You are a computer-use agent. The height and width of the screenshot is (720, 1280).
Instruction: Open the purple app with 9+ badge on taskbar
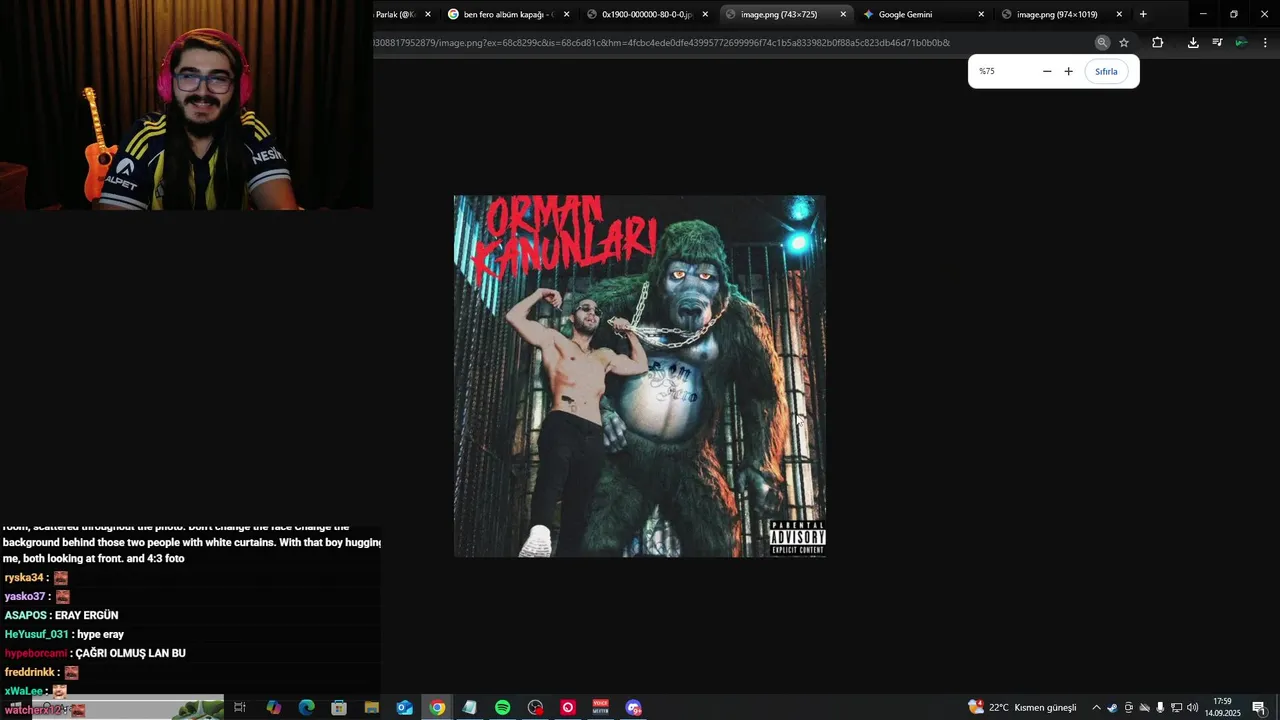pyautogui.click(x=633, y=707)
